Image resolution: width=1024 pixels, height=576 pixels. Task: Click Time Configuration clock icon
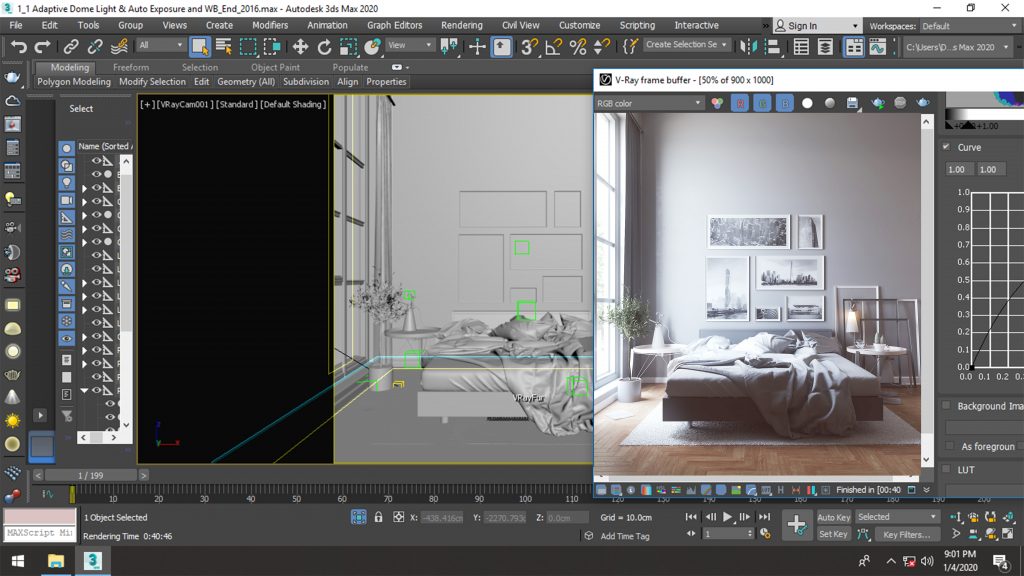click(x=765, y=534)
